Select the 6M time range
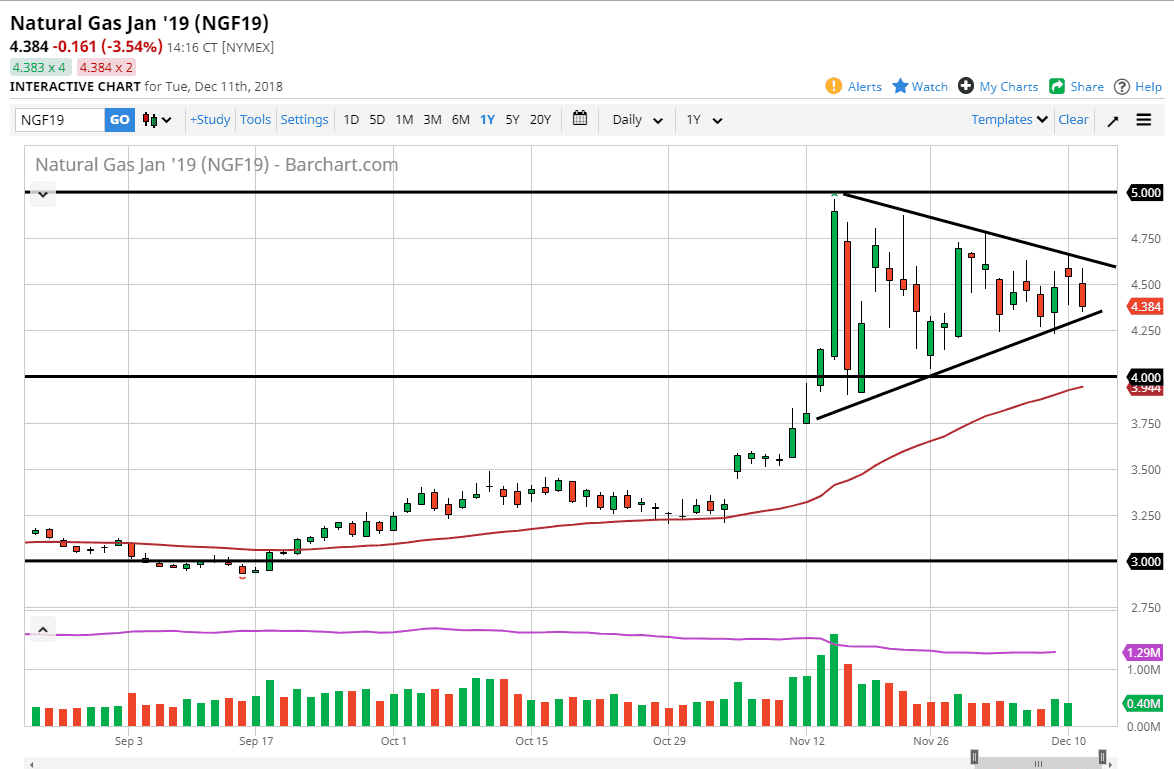The height and width of the screenshot is (769, 1174). pyautogui.click(x=460, y=120)
